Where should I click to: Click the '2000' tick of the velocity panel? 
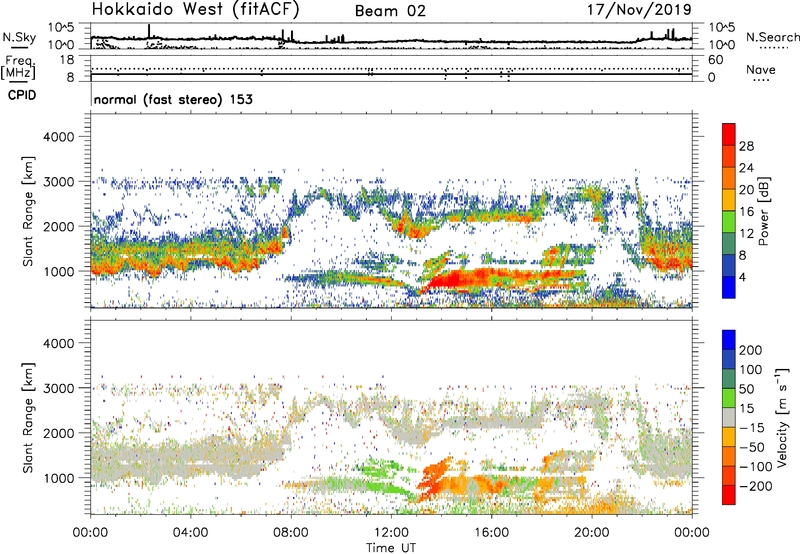[59, 433]
